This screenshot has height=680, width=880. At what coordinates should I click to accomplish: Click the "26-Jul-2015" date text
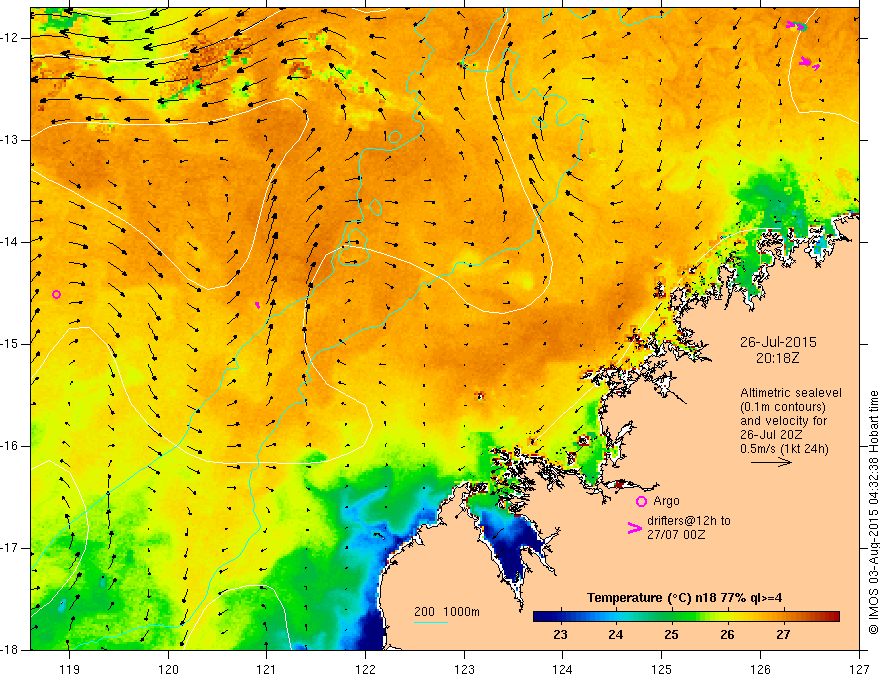778,342
